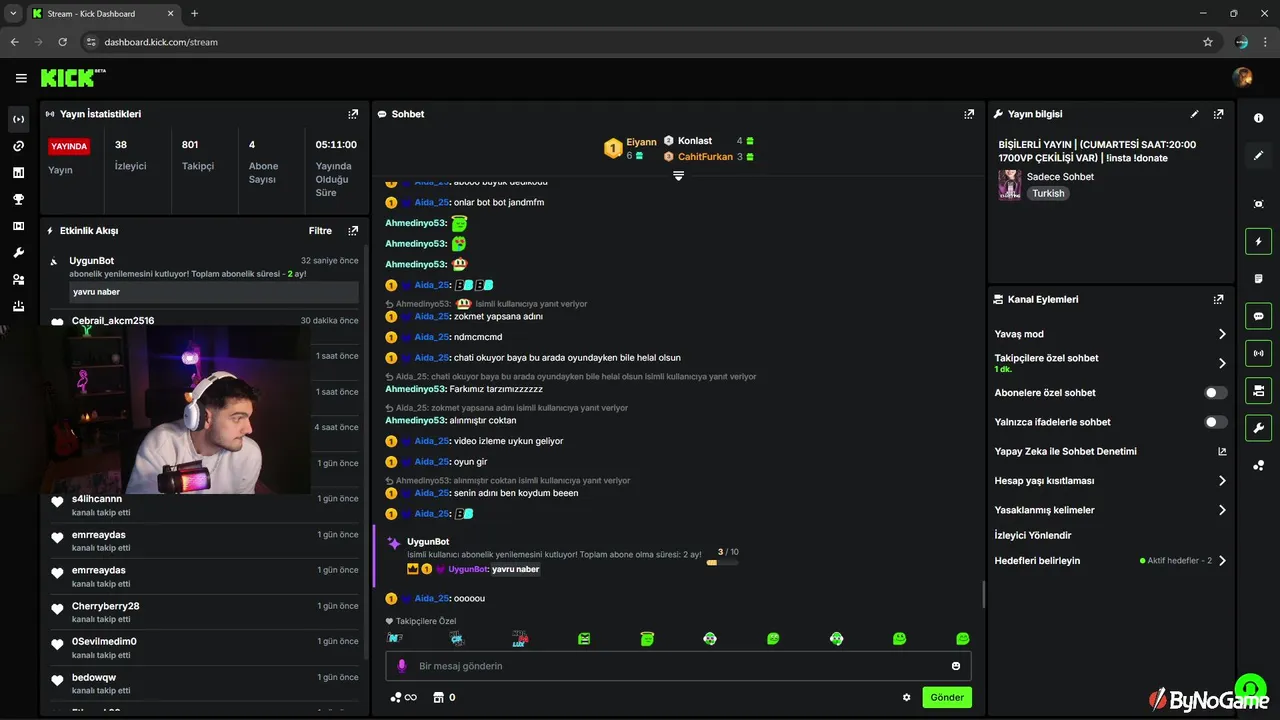Click the pencil edit icon in right sidebar
Image resolution: width=1280 pixels, height=720 pixels.
pos(1258,155)
